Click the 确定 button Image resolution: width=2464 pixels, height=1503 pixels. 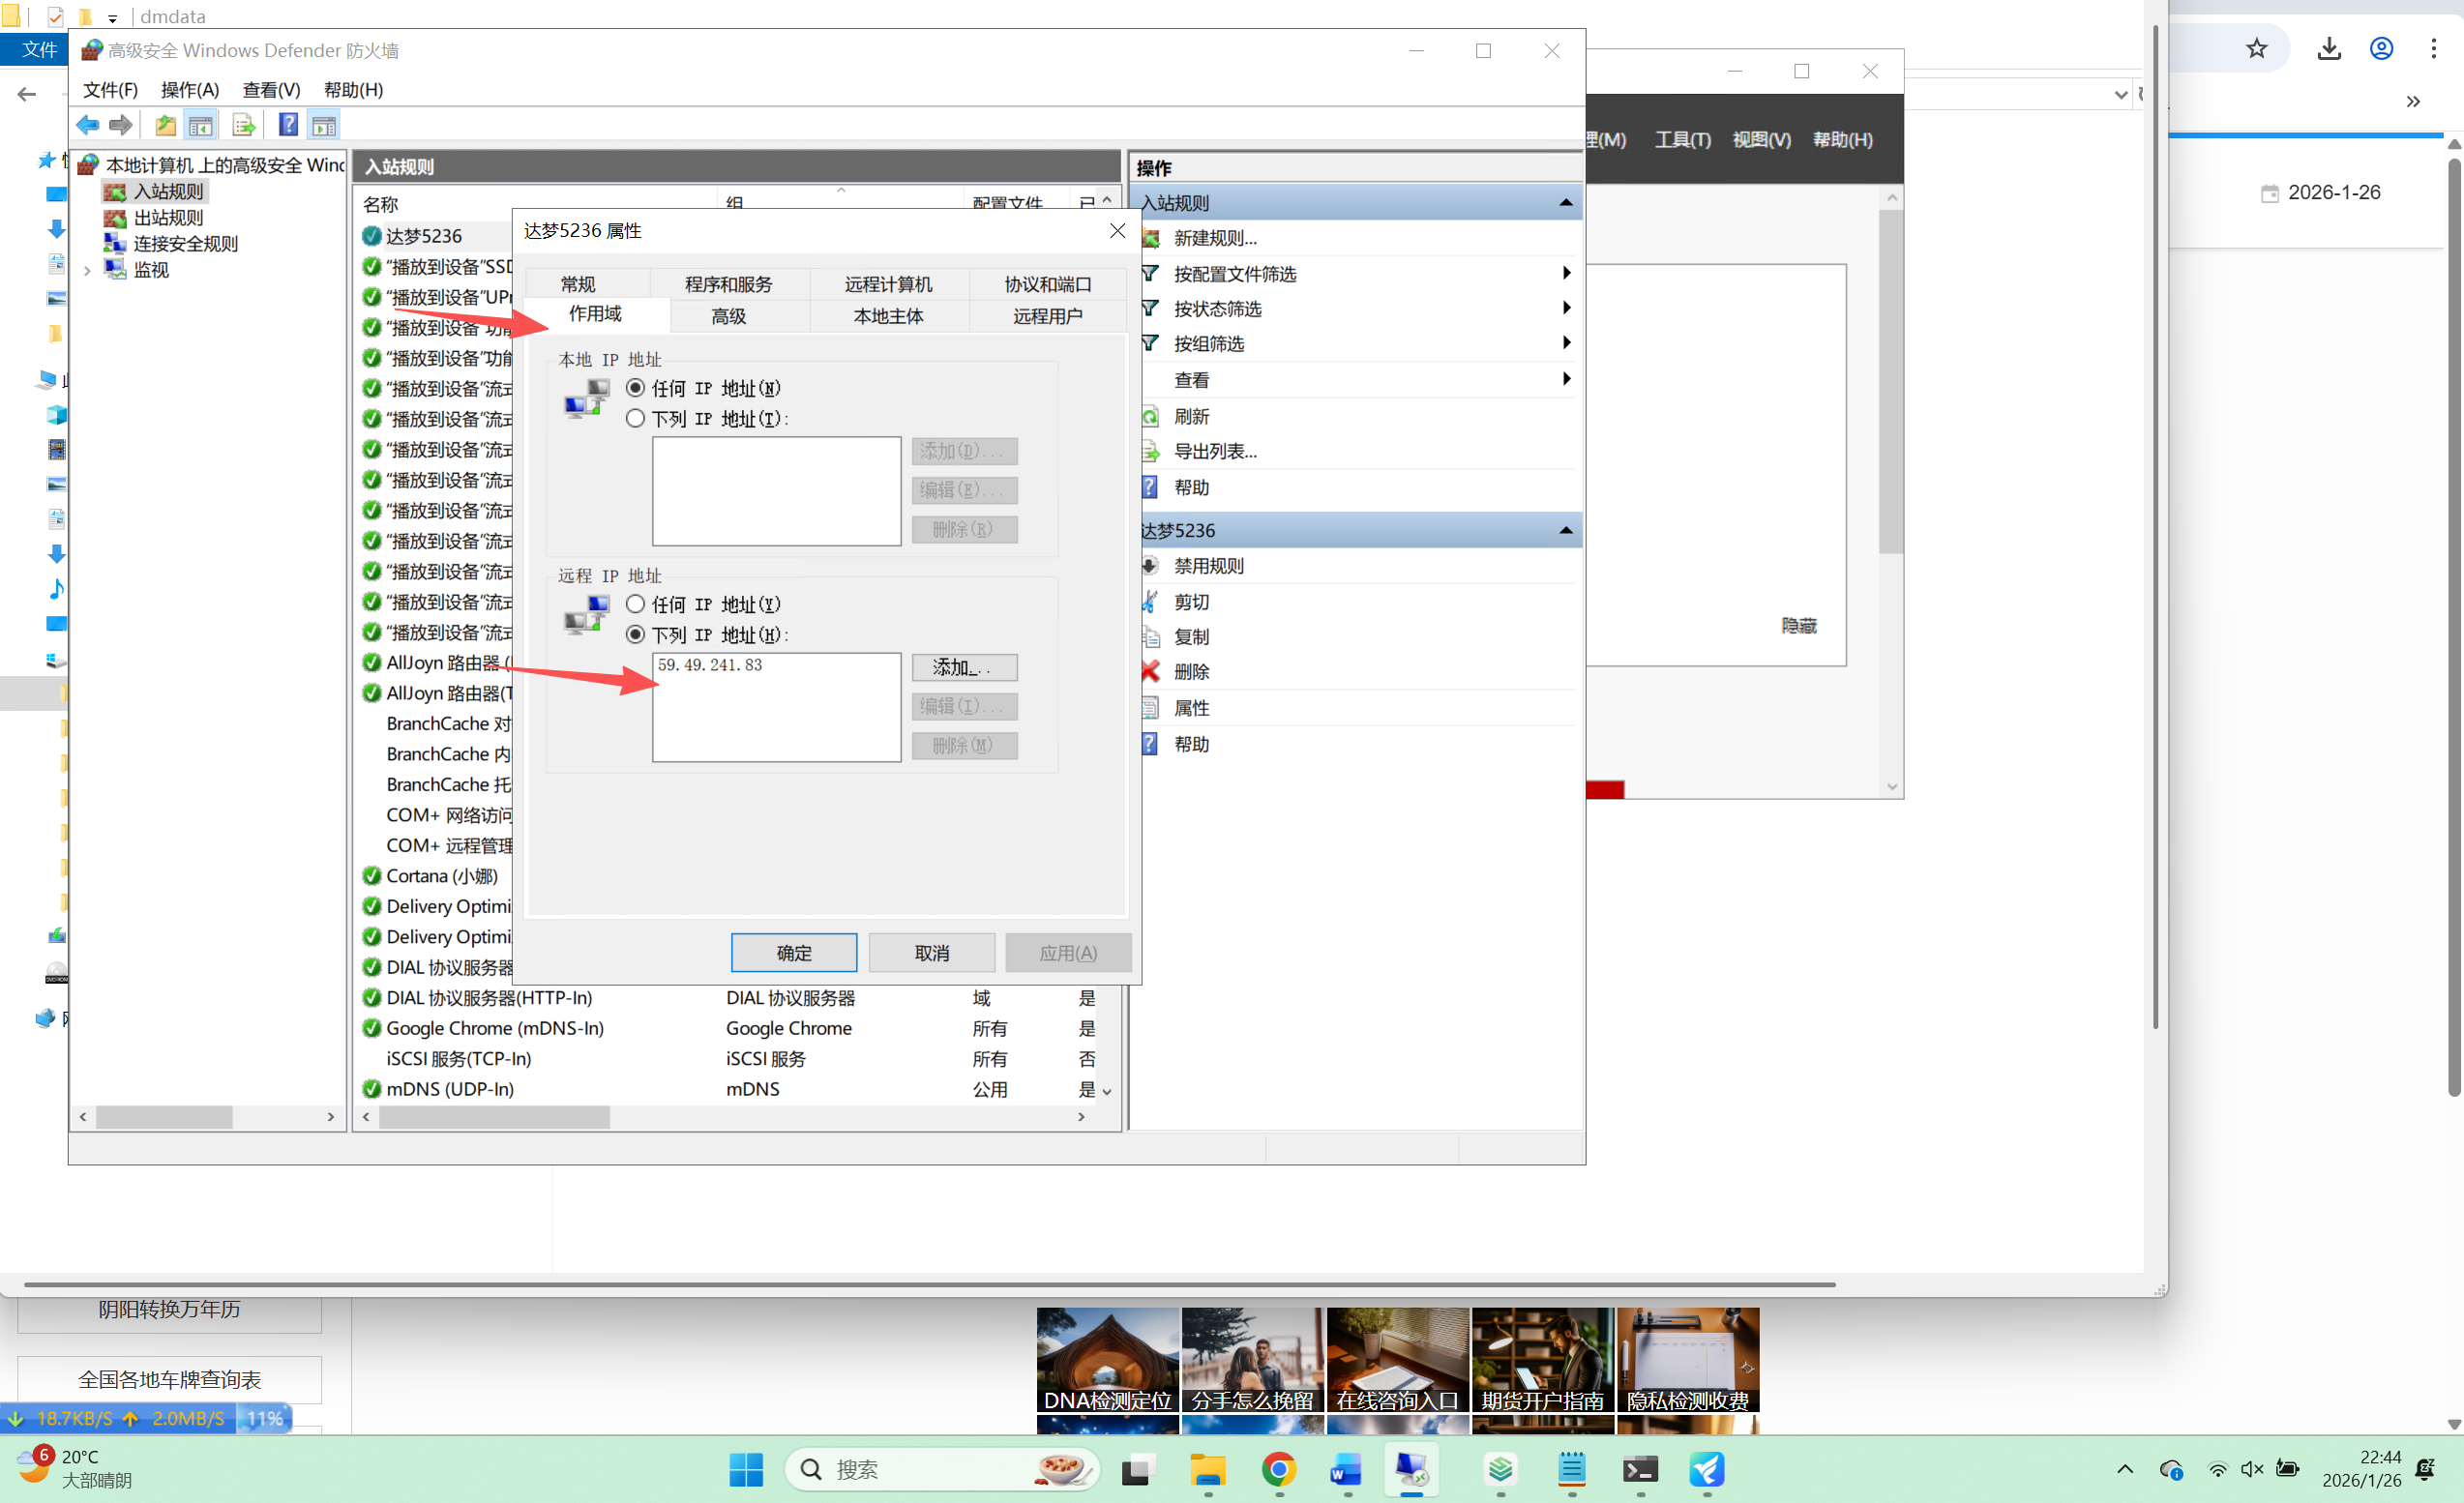(794, 953)
